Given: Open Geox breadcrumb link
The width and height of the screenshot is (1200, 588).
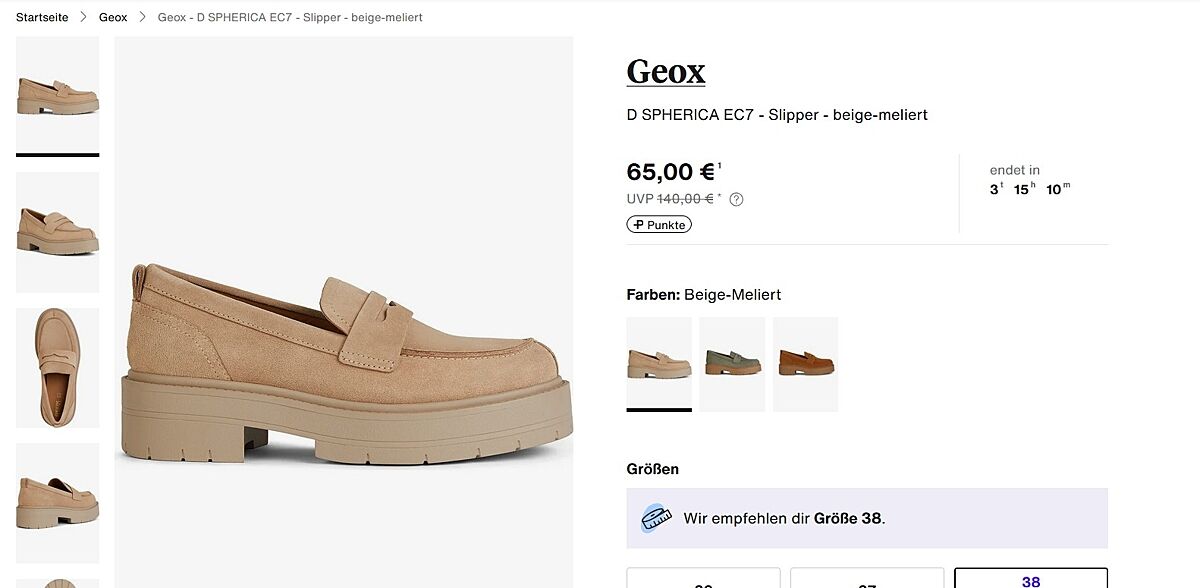Looking at the screenshot, I should pos(113,17).
